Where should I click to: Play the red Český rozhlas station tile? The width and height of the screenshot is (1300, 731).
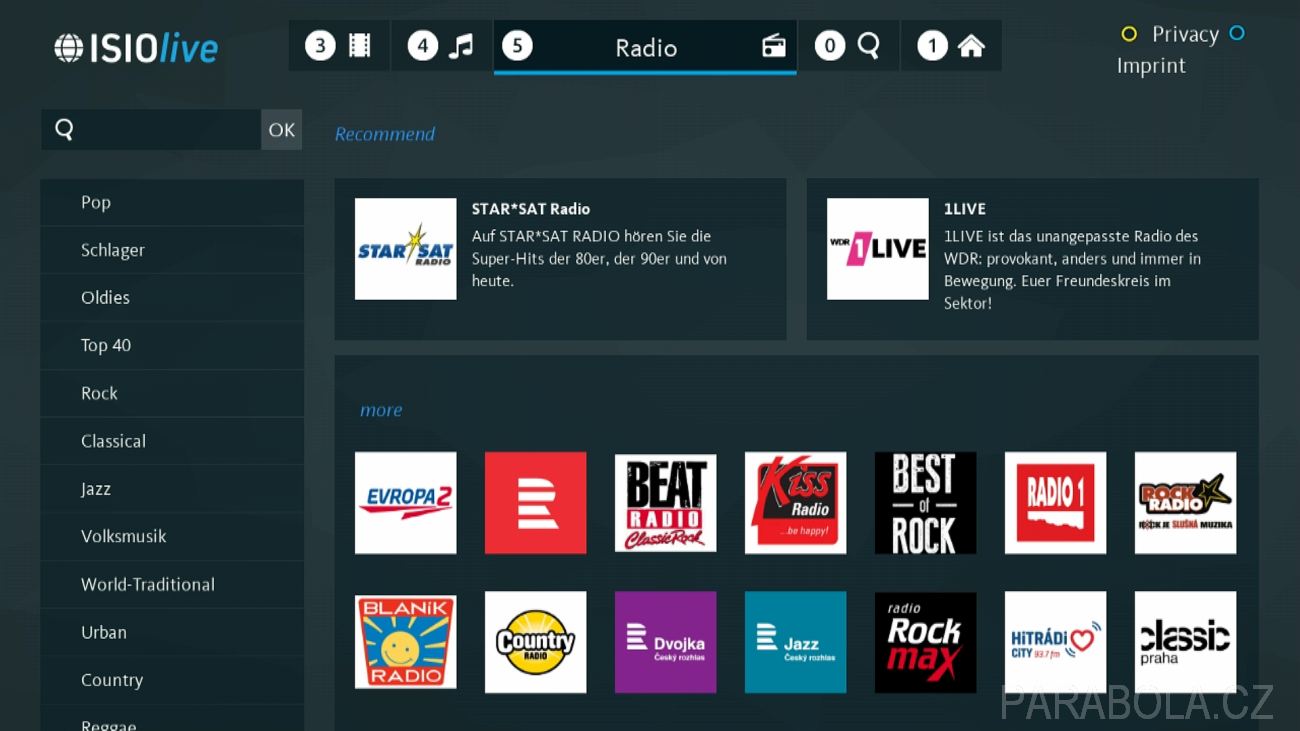tap(535, 503)
